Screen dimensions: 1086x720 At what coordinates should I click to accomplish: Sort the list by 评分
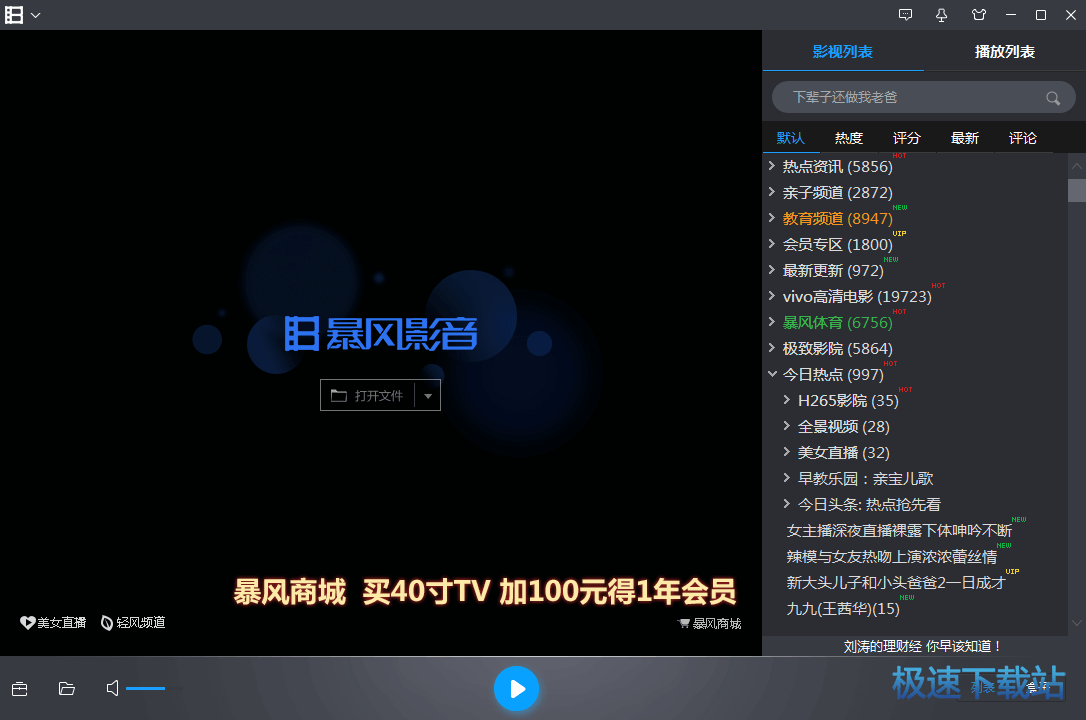click(907, 138)
